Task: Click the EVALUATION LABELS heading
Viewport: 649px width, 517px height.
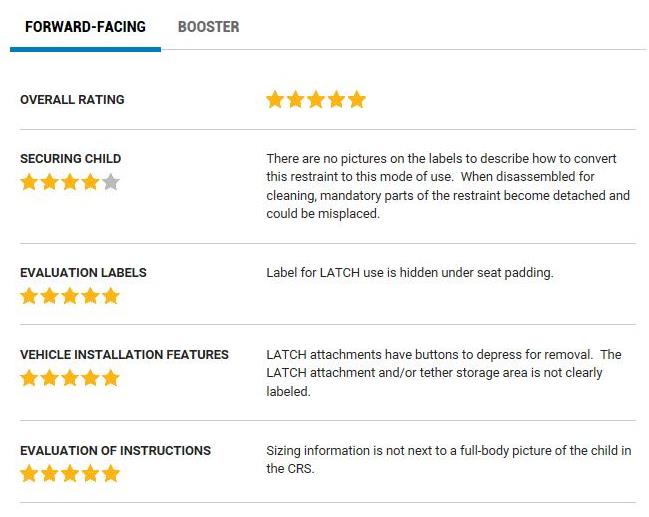Action: (83, 273)
